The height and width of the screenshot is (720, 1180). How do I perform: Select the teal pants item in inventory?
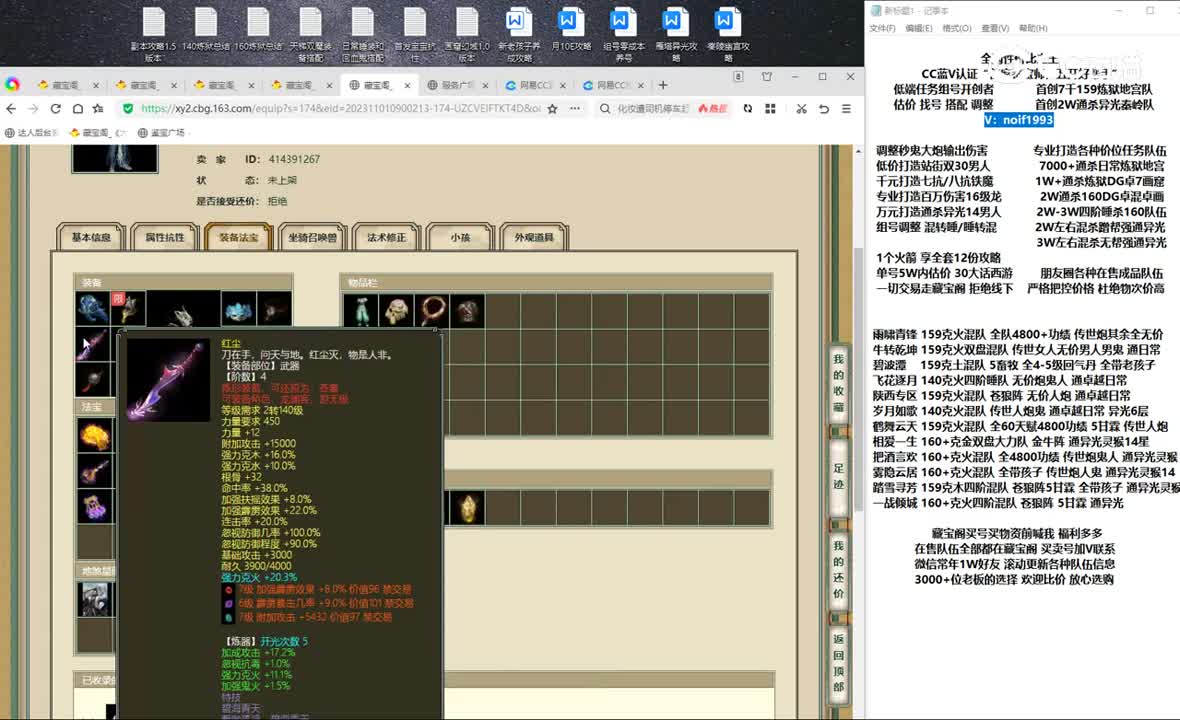tap(361, 310)
